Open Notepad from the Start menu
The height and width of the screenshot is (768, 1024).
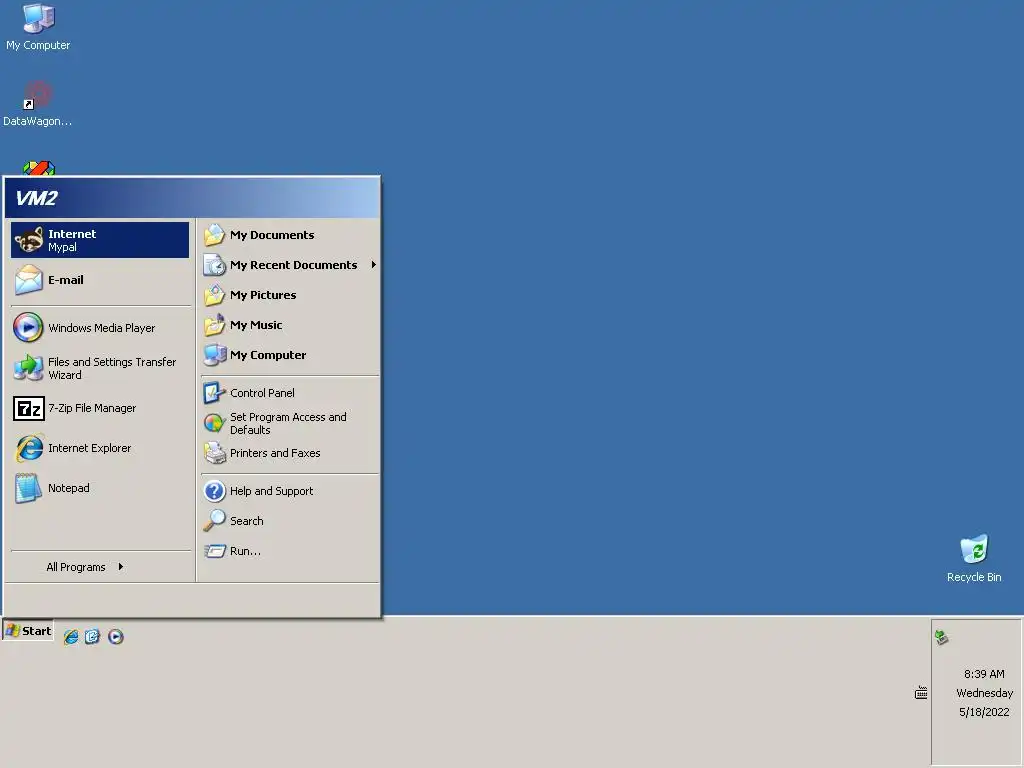(x=100, y=488)
